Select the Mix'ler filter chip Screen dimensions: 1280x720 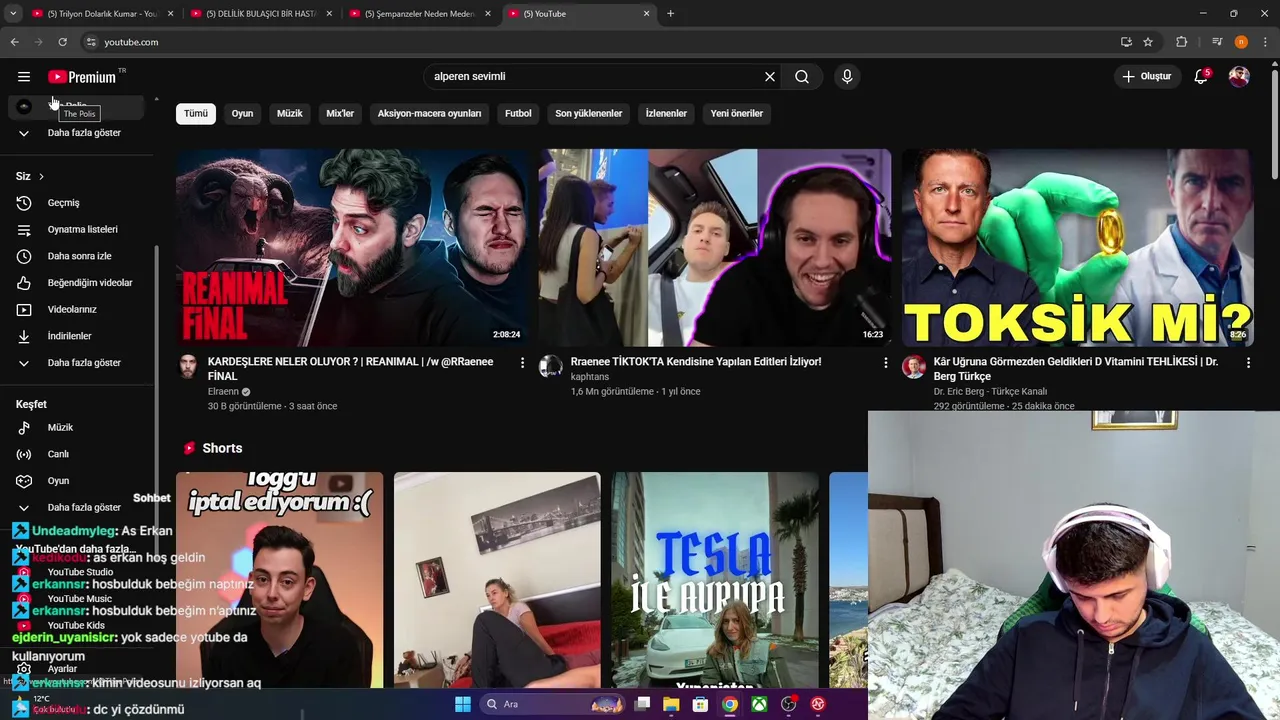340,114
